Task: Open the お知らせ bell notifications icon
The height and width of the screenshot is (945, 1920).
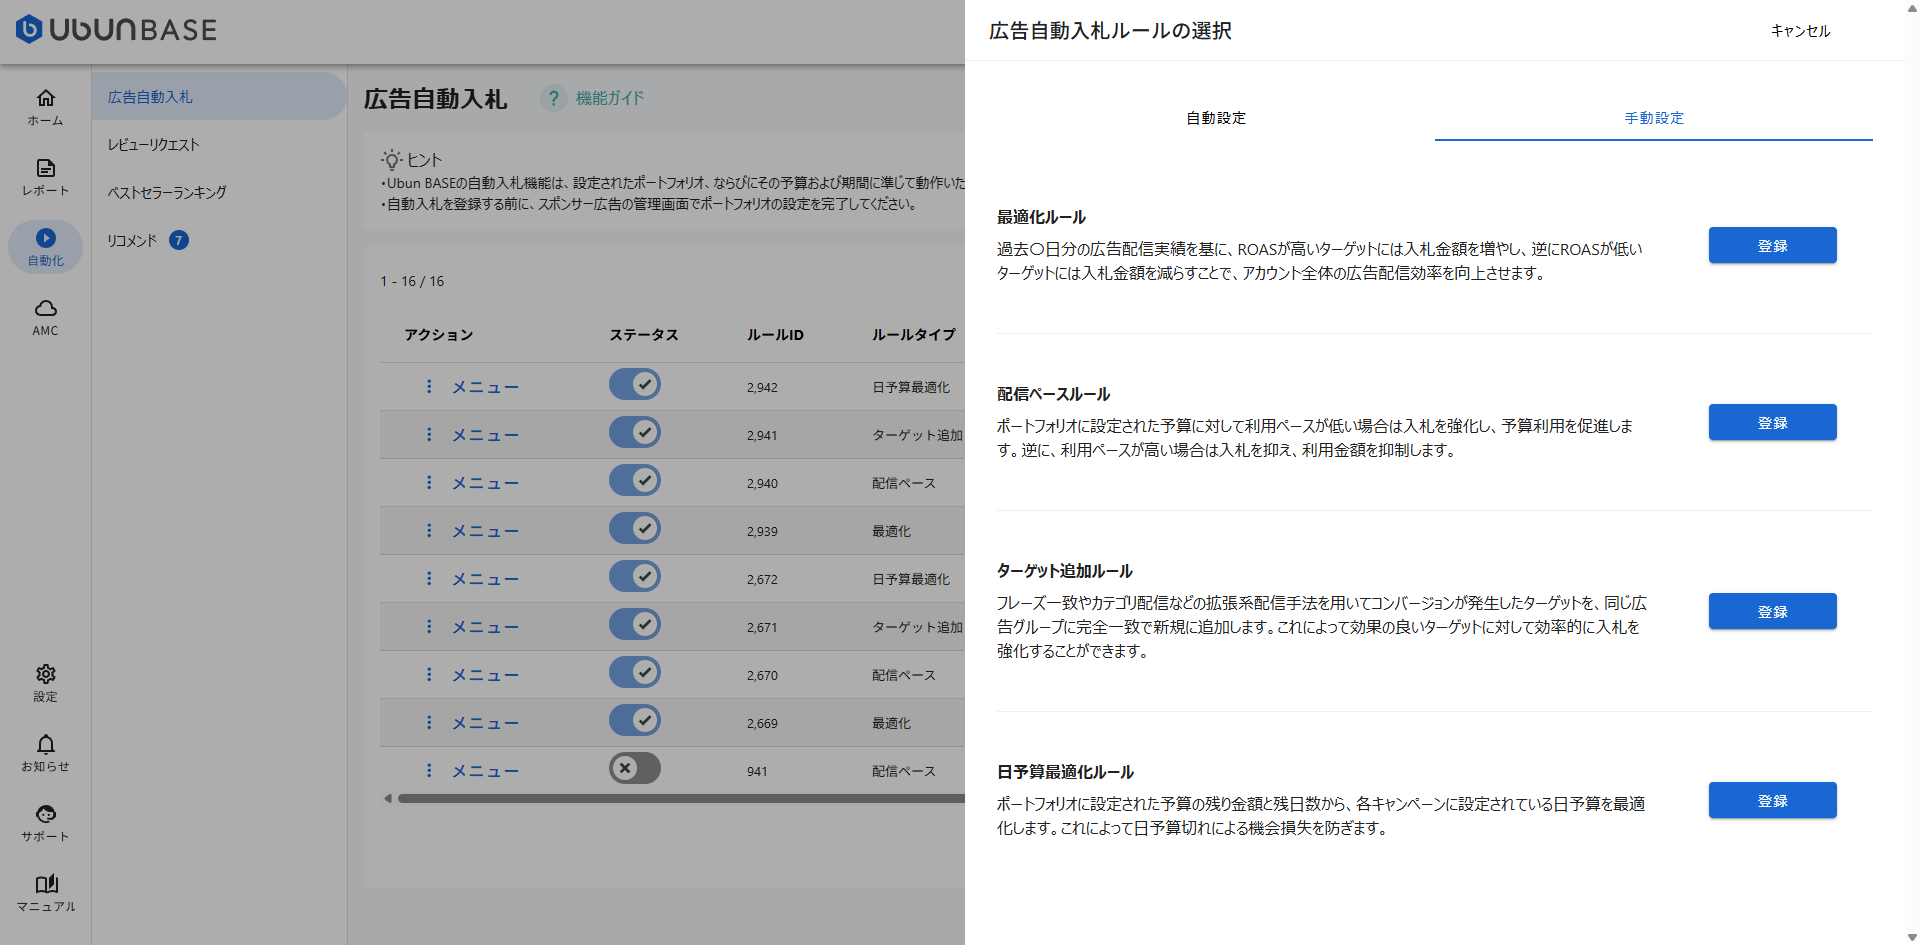Action: 45,744
